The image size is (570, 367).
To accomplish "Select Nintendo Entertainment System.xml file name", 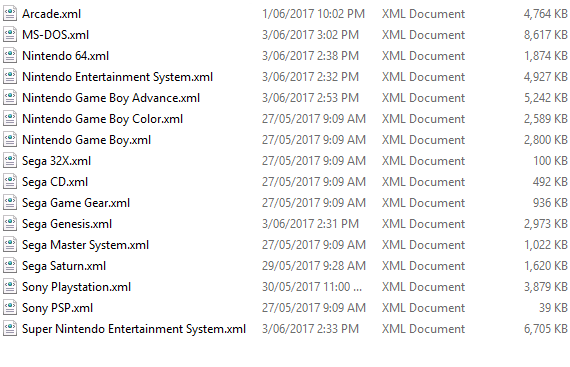I will pyautogui.click(x=117, y=77).
